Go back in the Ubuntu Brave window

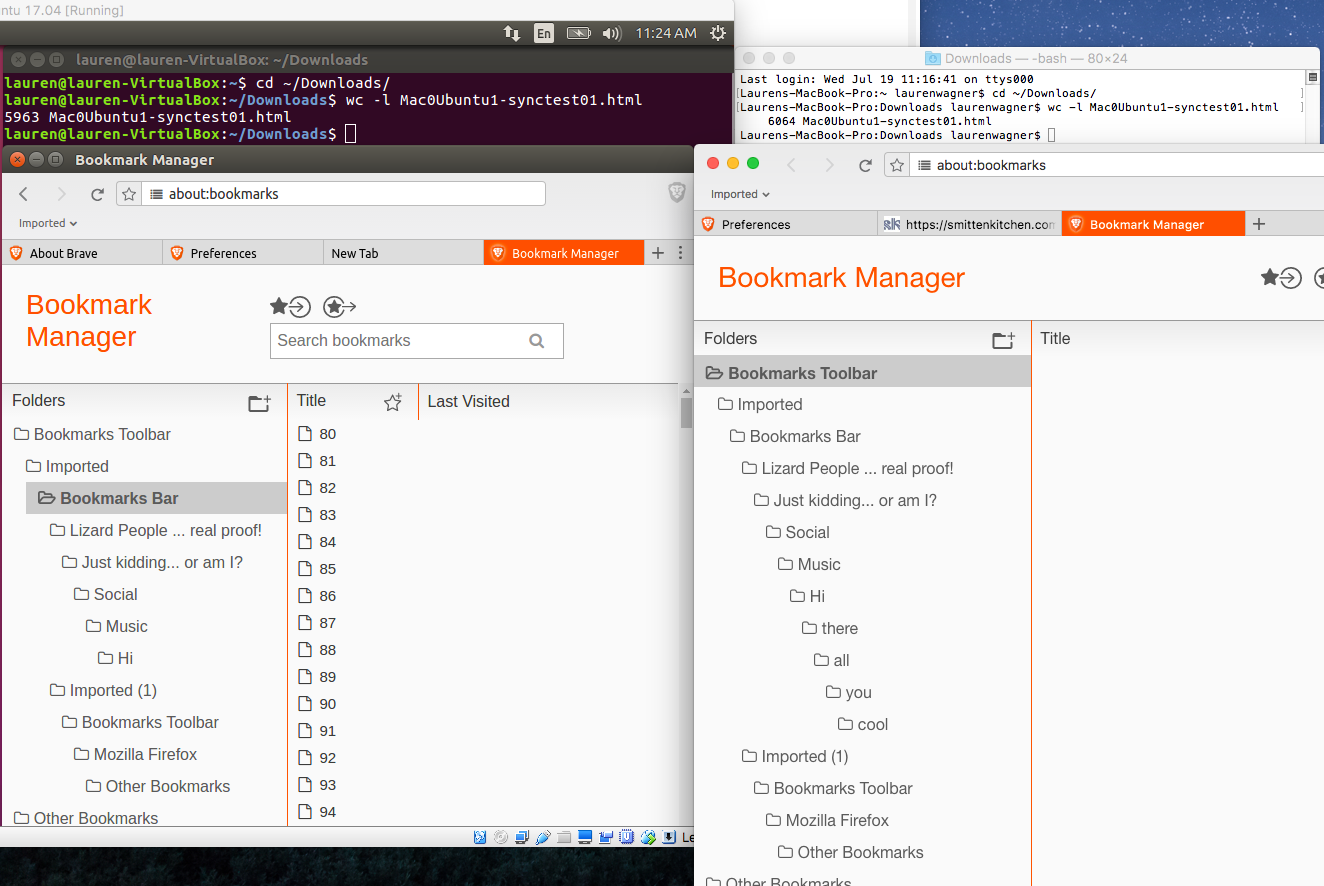click(x=24, y=194)
